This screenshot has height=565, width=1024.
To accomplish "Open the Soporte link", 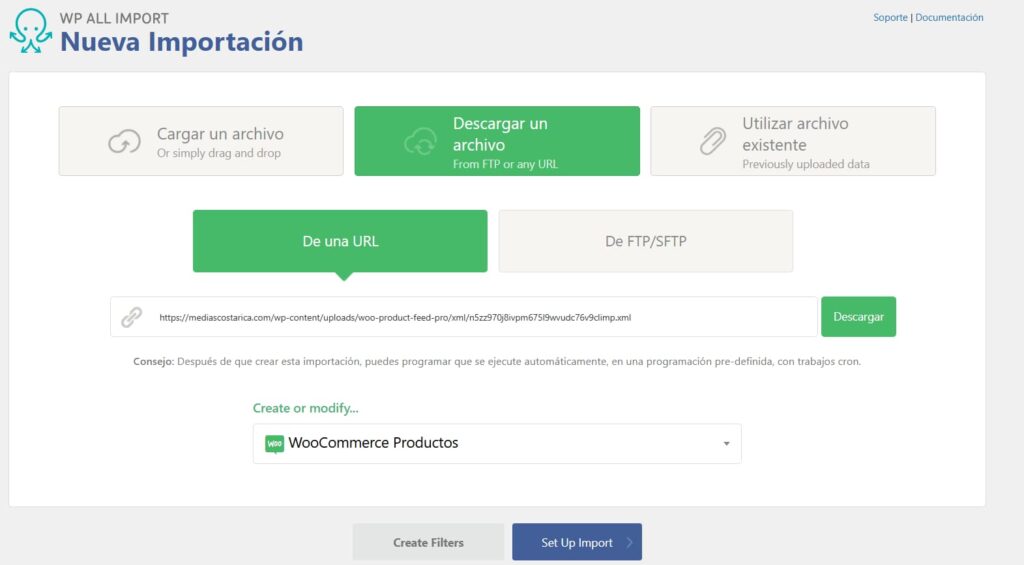I will (890, 18).
